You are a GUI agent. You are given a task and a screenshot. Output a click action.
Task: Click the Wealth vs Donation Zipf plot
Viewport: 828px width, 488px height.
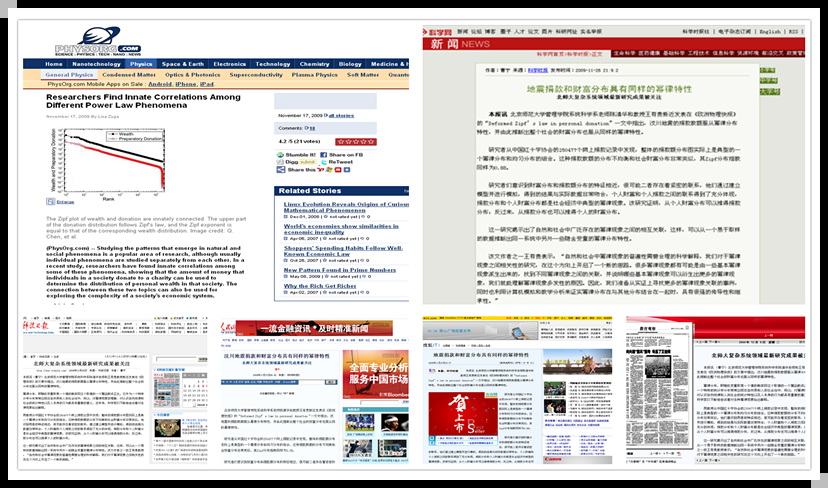[x=108, y=163]
